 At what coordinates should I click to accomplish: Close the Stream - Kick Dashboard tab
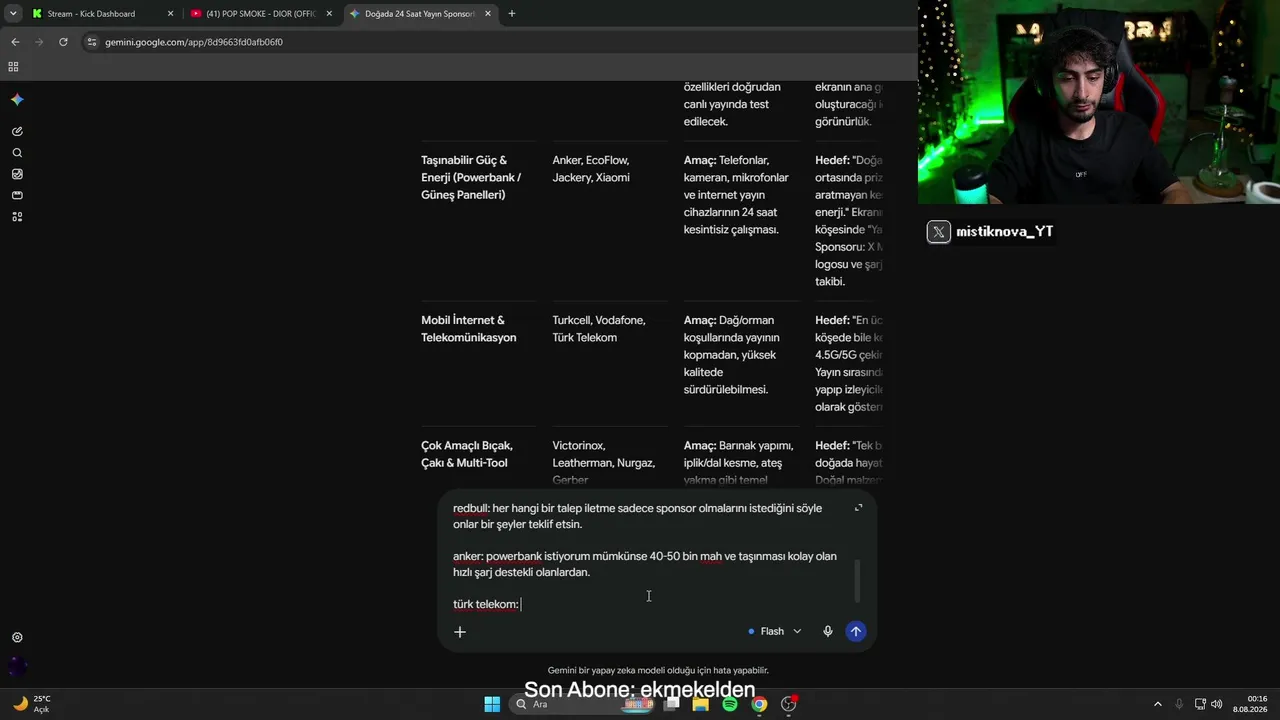click(x=170, y=14)
